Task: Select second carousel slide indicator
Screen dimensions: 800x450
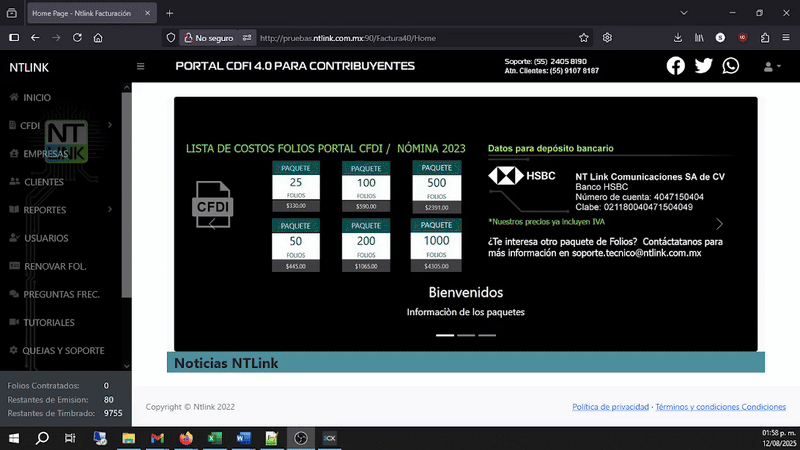Action: tap(466, 335)
